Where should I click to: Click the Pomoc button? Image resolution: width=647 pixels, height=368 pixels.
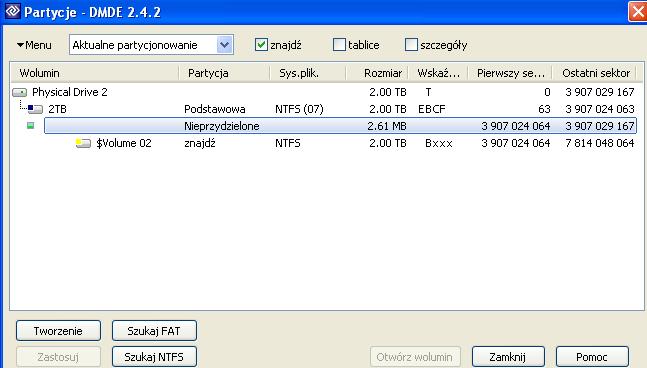592,357
